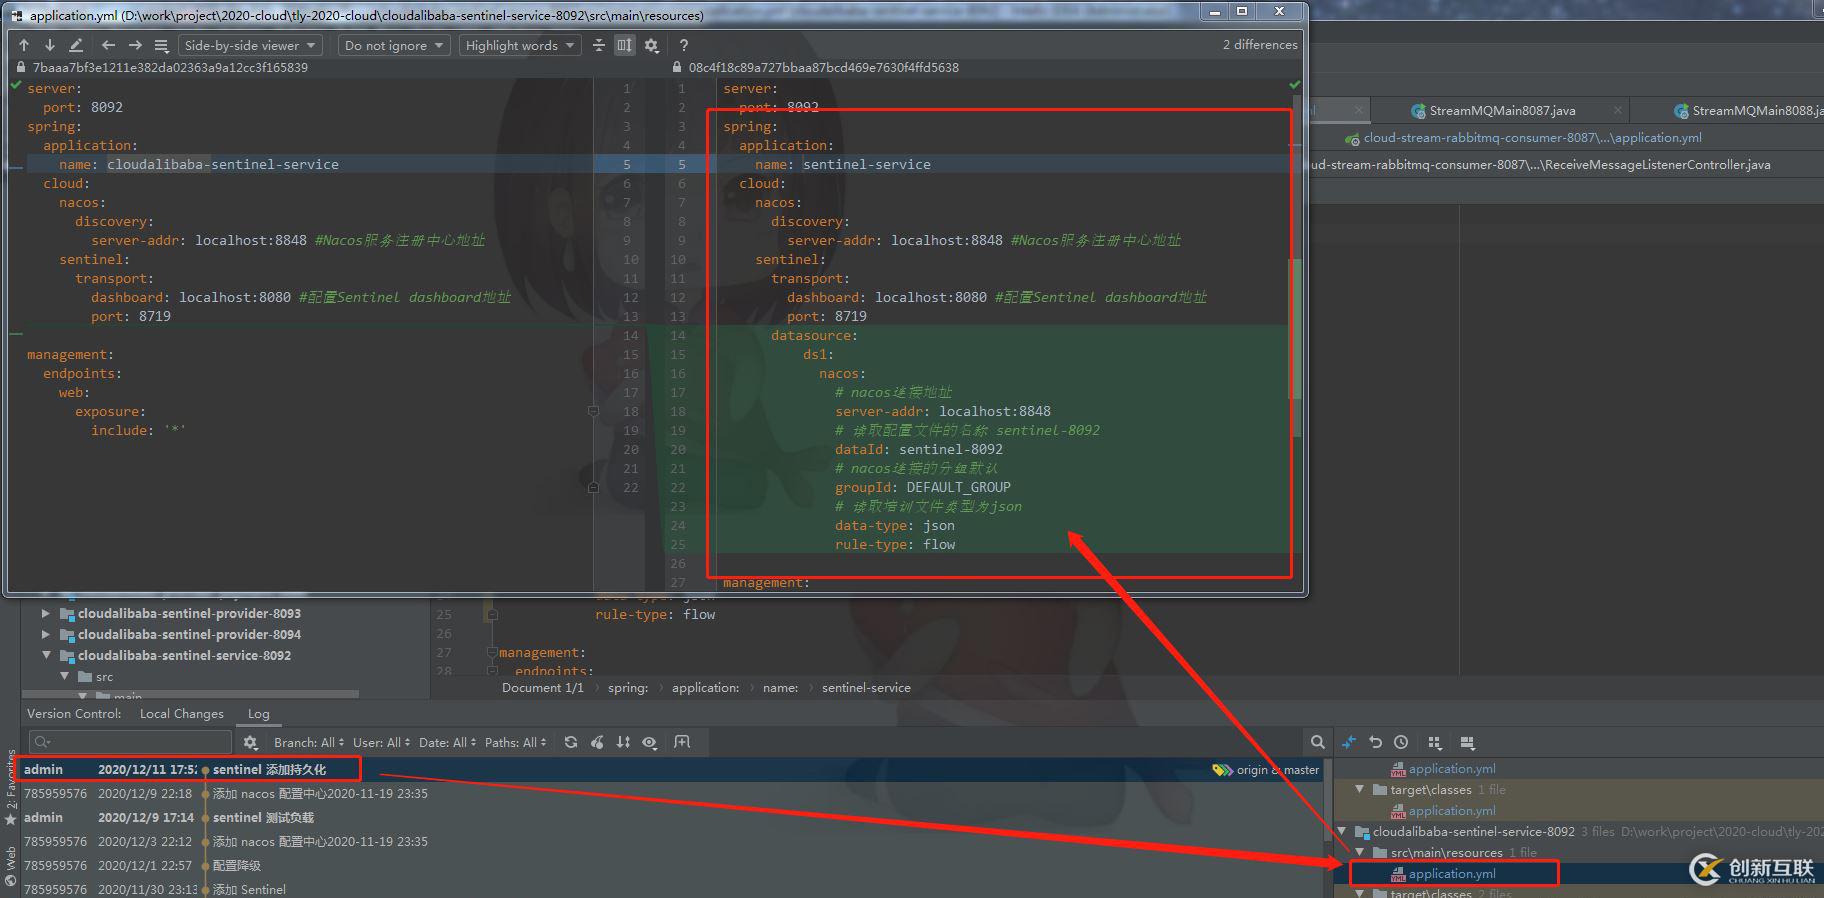The image size is (1824, 898).
Task: Toggle synchronize scrolling in diff
Action: tap(625, 45)
